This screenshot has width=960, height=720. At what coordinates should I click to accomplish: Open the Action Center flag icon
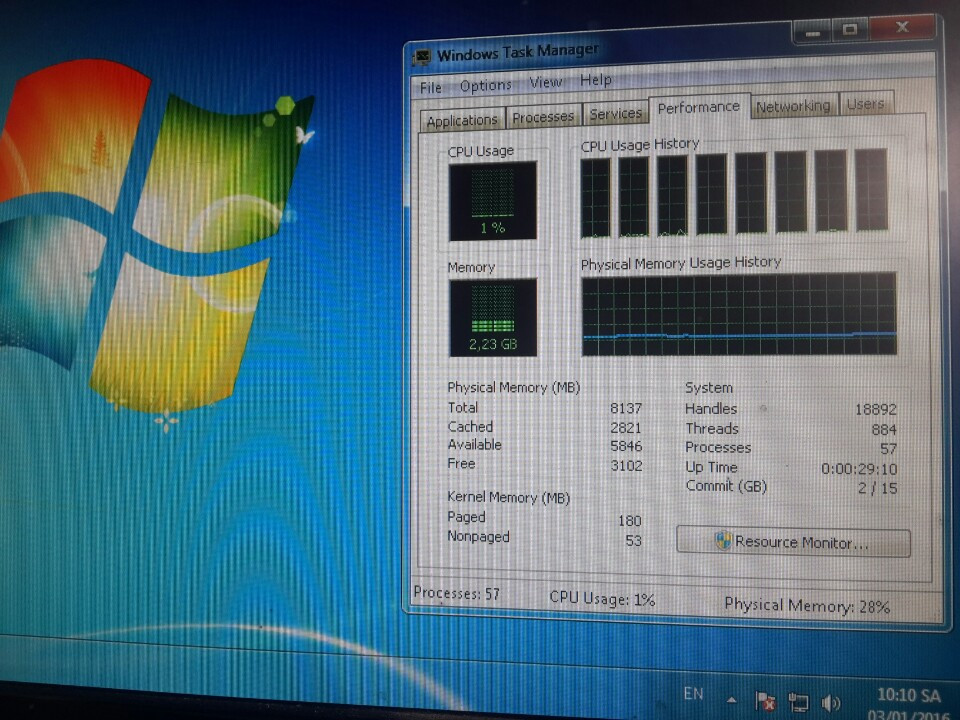tap(765, 701)
